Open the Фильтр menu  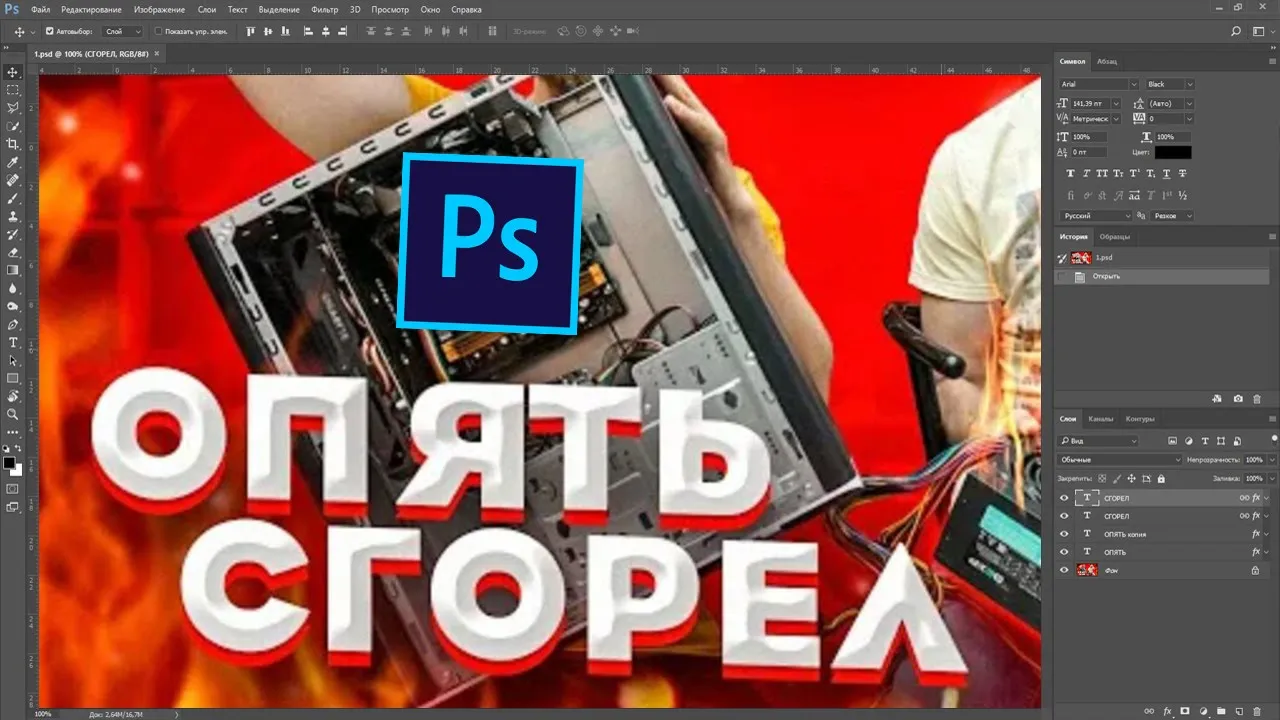click(x=324, y=9)
